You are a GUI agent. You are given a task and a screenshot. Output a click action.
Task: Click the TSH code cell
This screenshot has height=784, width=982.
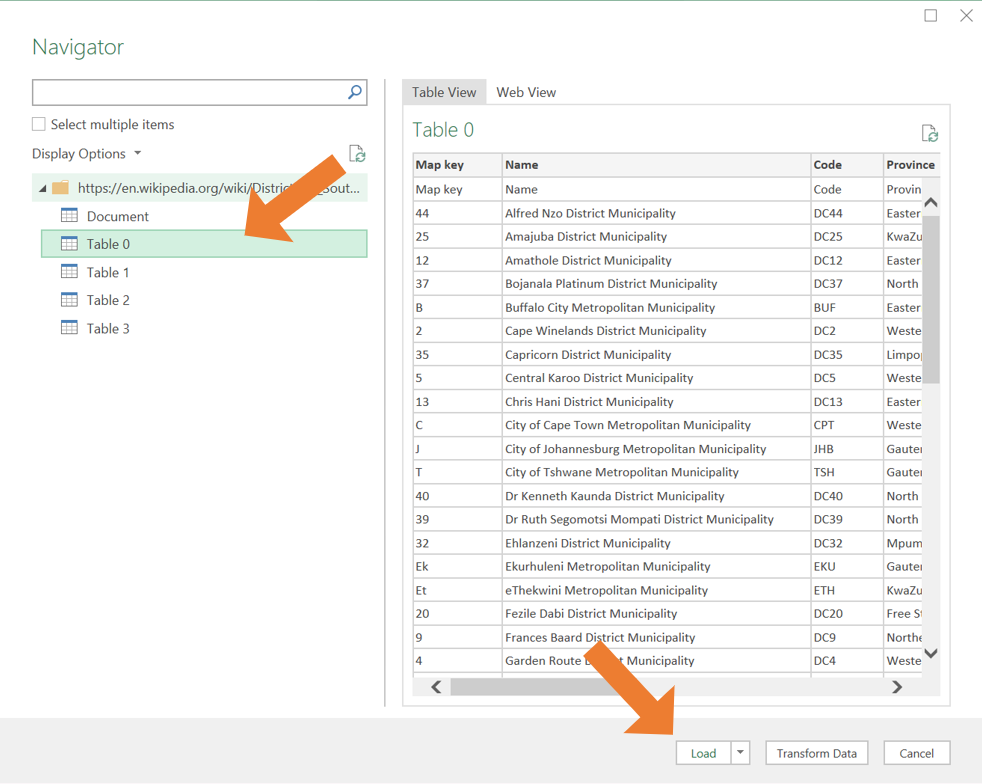click(x=847, y=472)
